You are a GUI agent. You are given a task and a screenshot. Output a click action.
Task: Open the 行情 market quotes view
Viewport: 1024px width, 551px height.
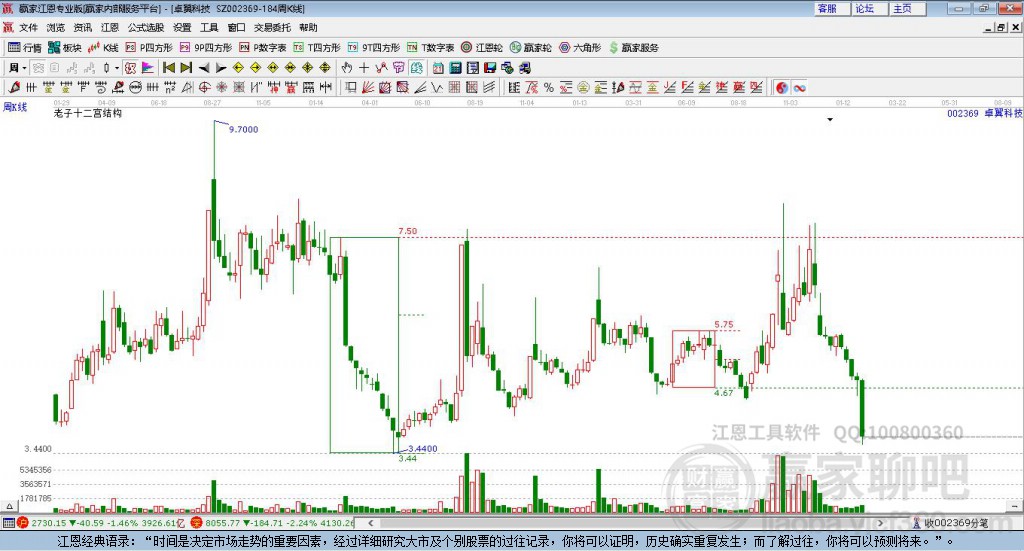click(x=24, y=48)
